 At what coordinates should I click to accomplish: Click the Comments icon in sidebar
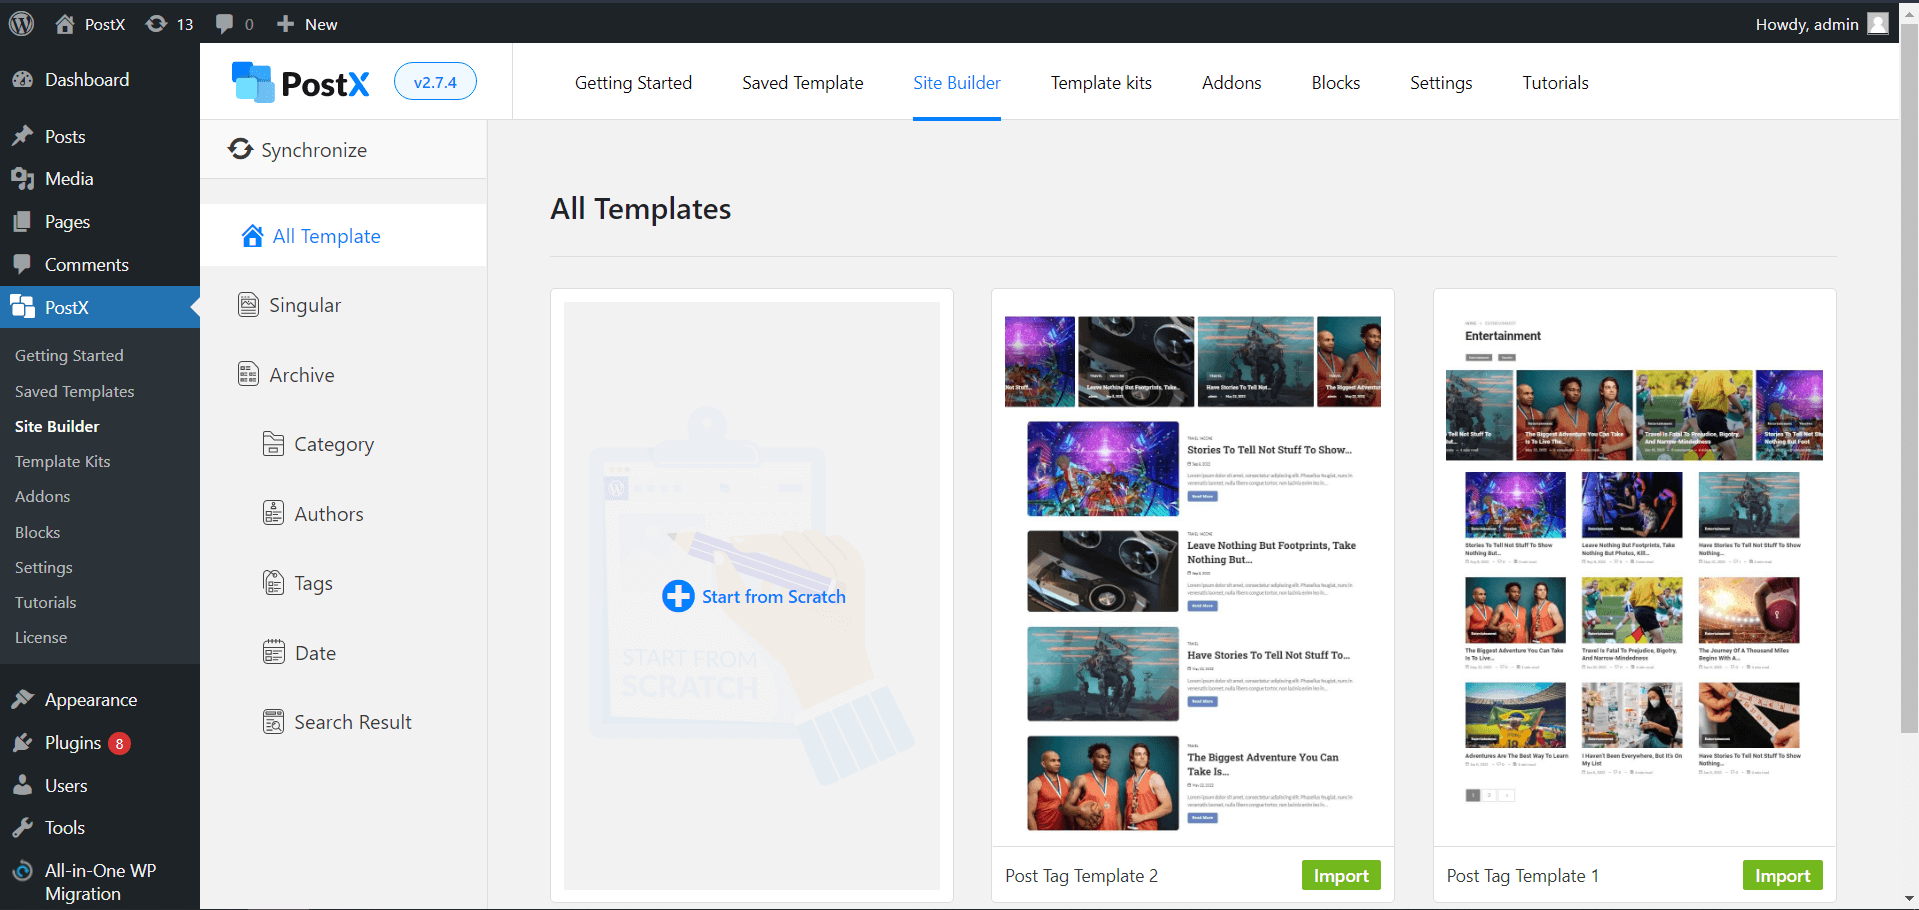(22, 265)
